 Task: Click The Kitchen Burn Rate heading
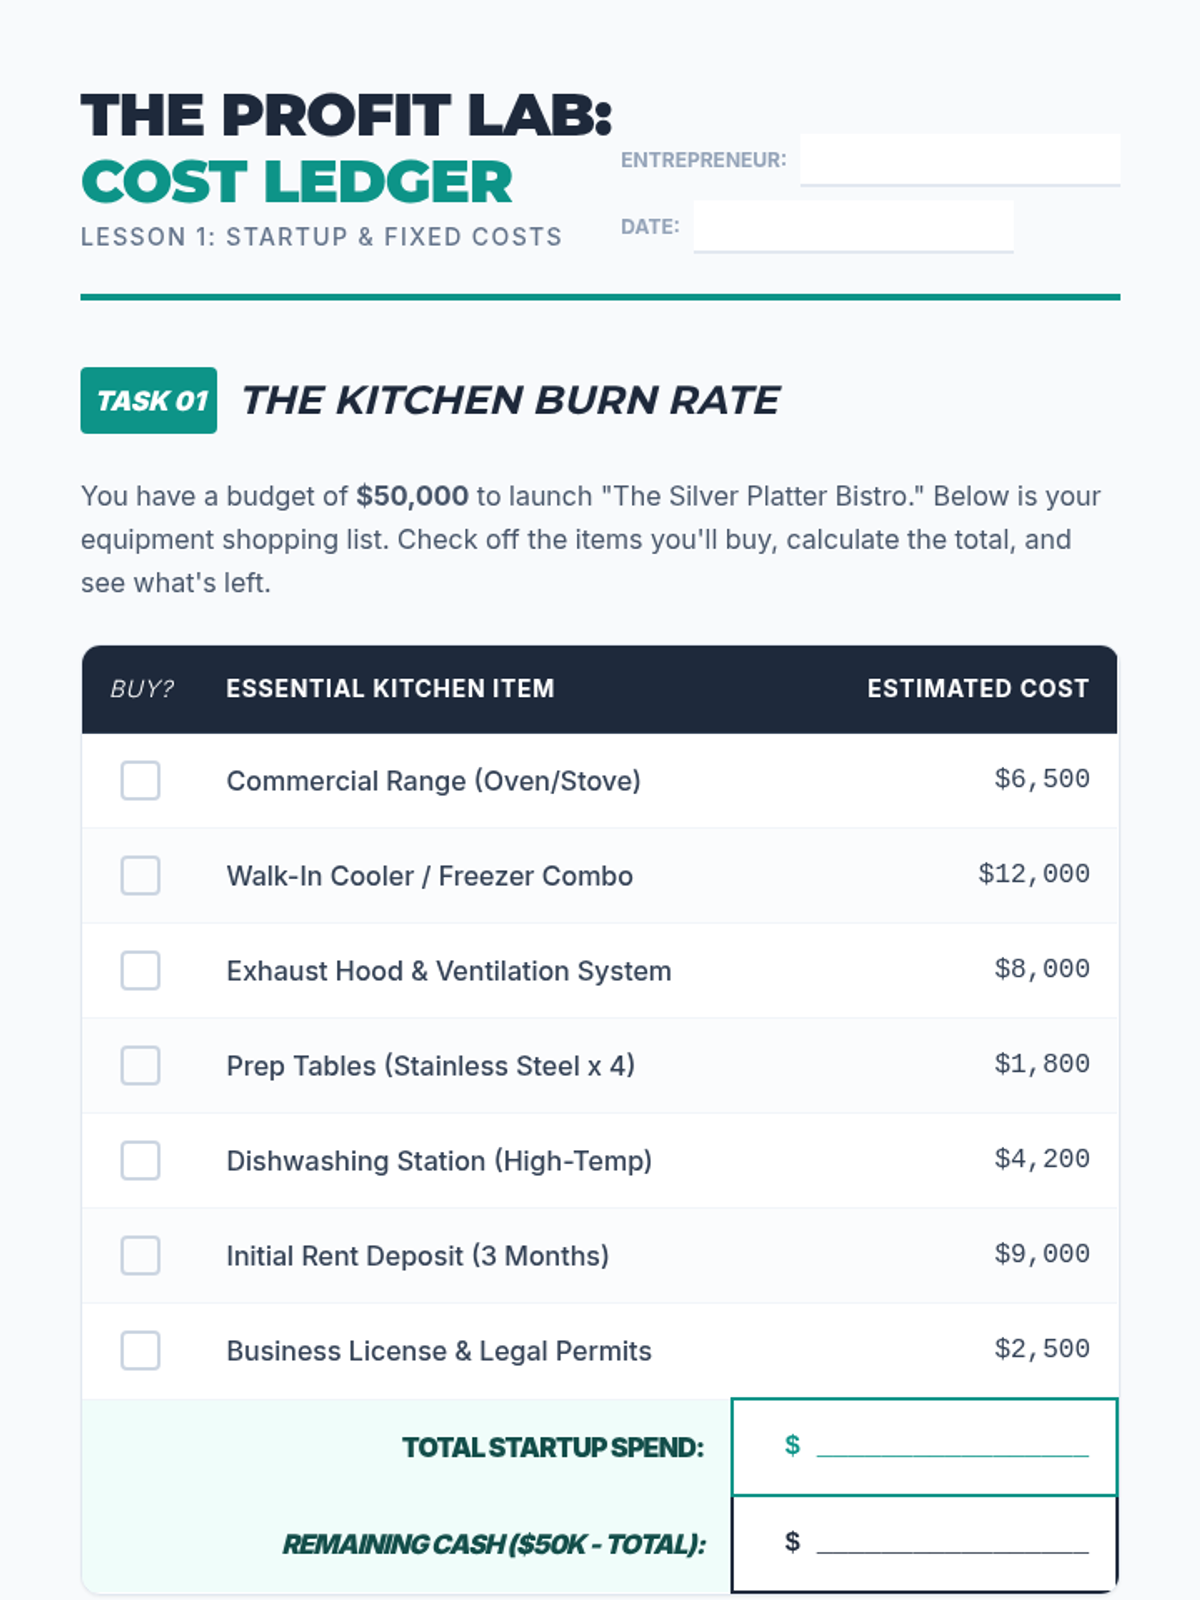coord(511,400)
